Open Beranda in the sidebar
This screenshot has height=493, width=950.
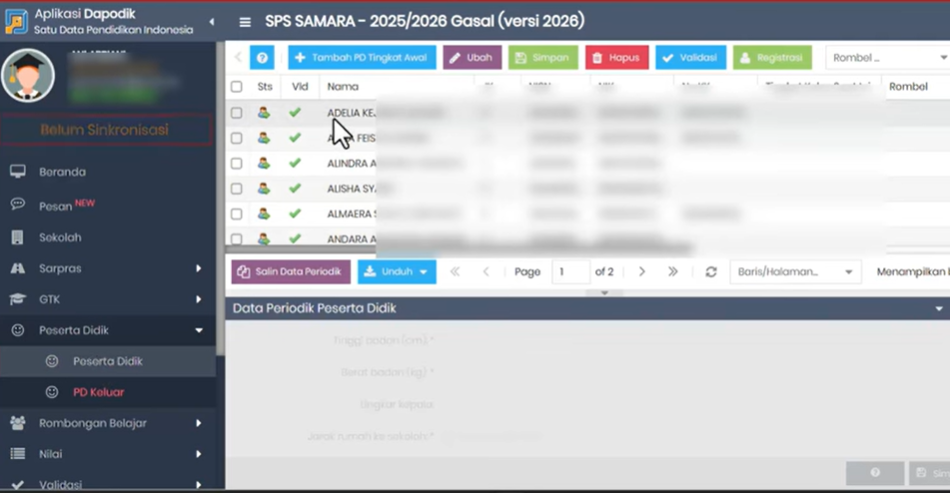(x=62, y=172)
